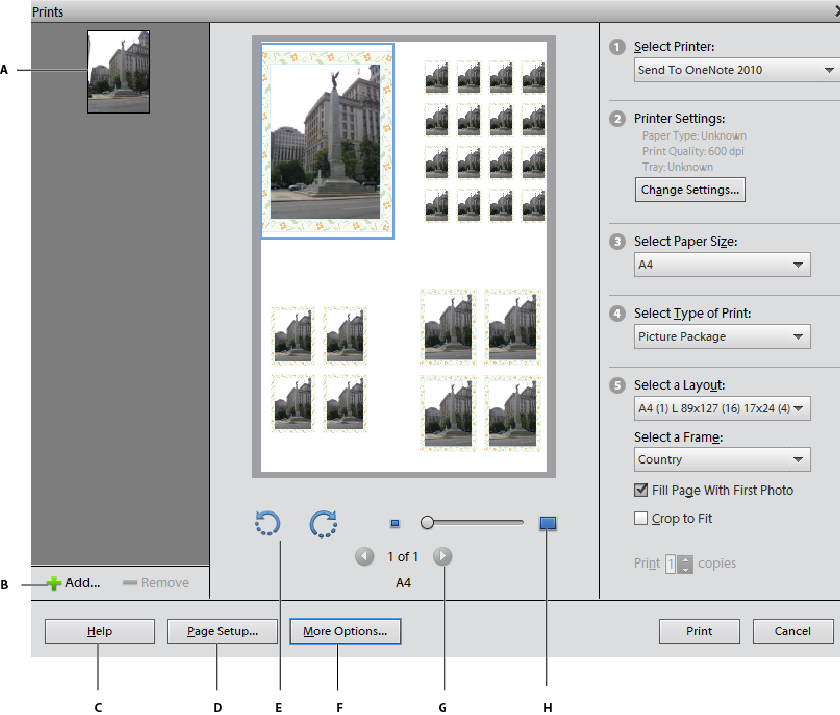Viewport: 840px width, 715px height.
Task: Open the More Options dialog
Action: point(345,631)
